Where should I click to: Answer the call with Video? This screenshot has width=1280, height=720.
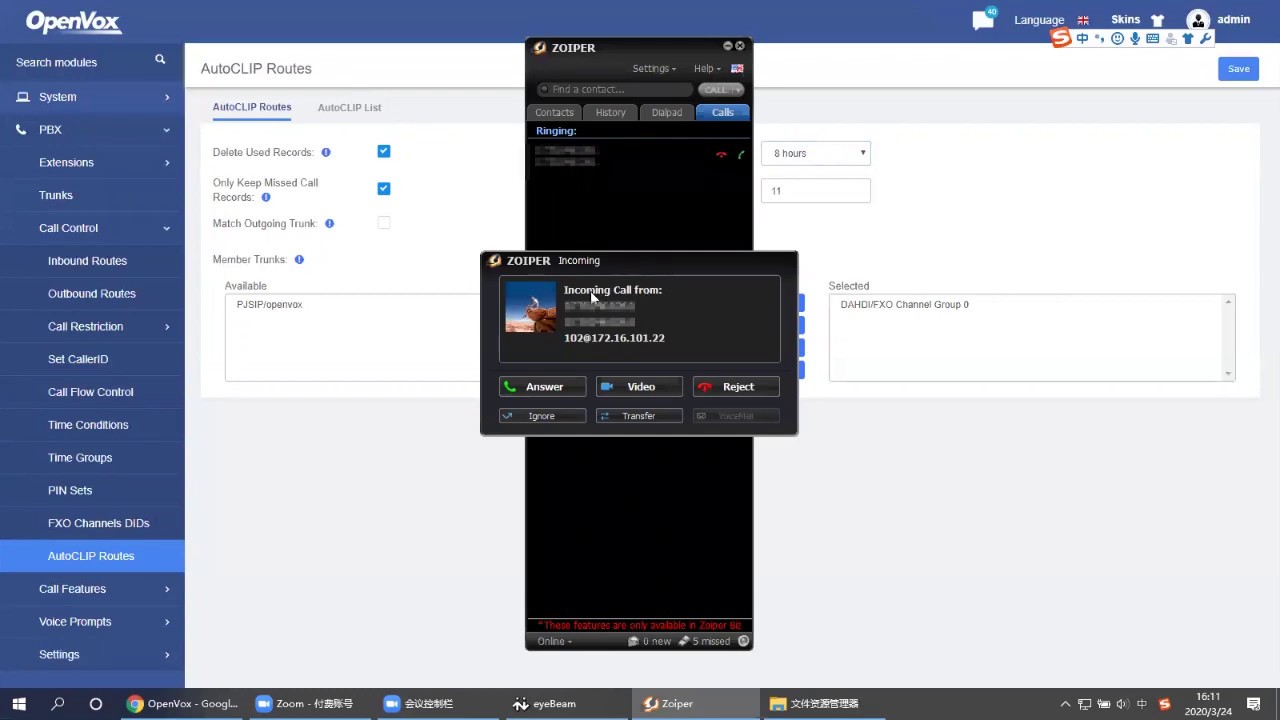tap(639, 387)
